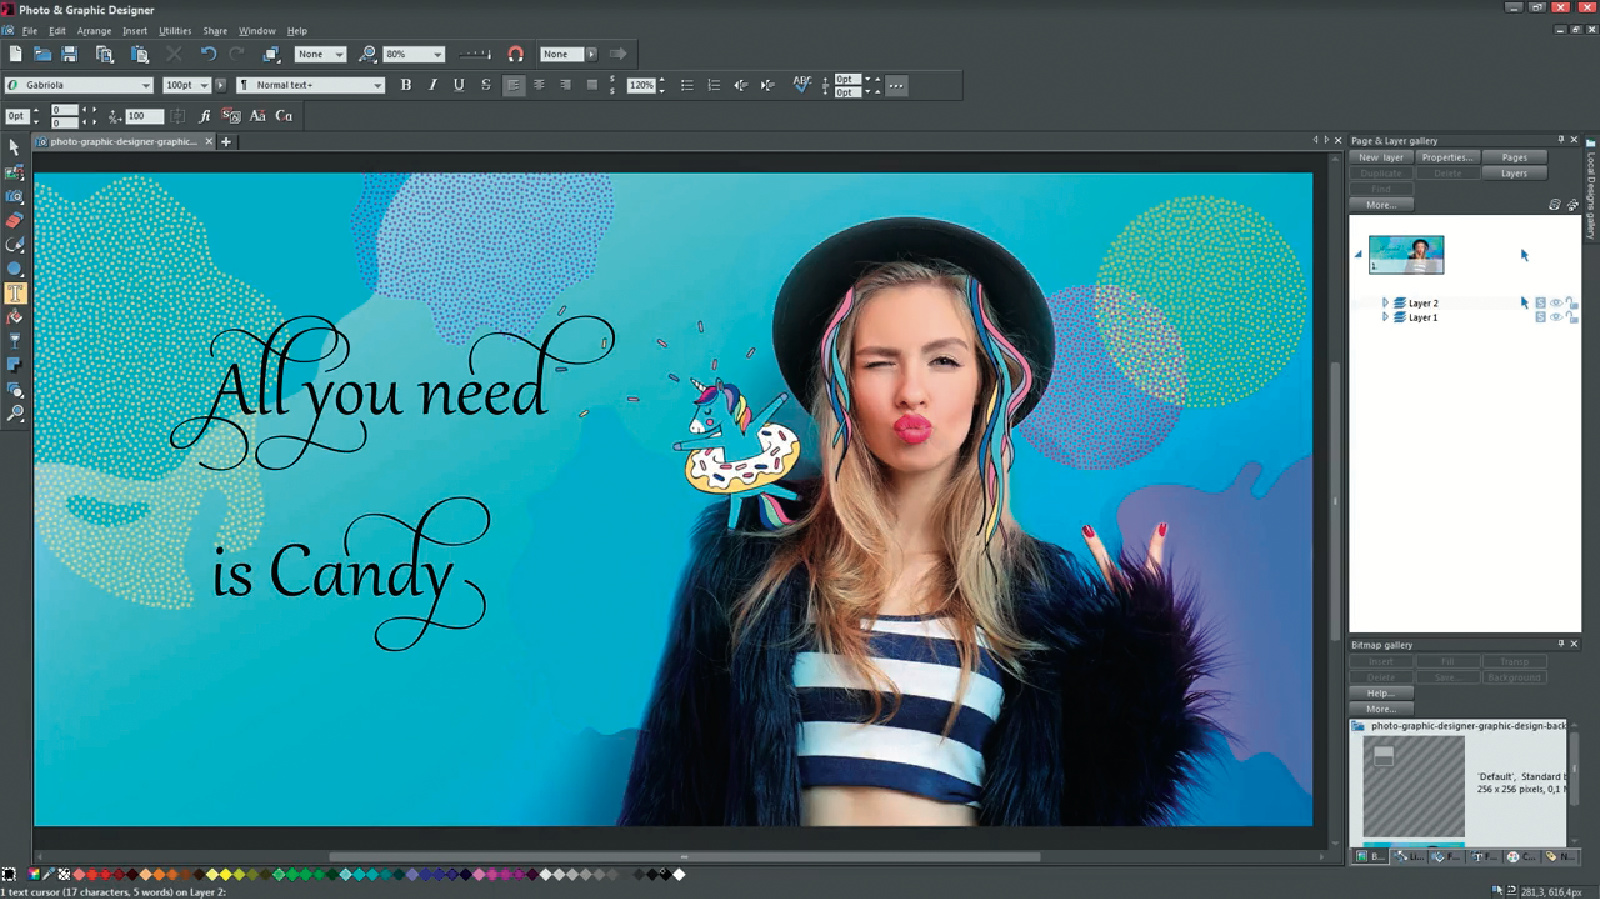Toggle Italic text formatting

point(432,85)
